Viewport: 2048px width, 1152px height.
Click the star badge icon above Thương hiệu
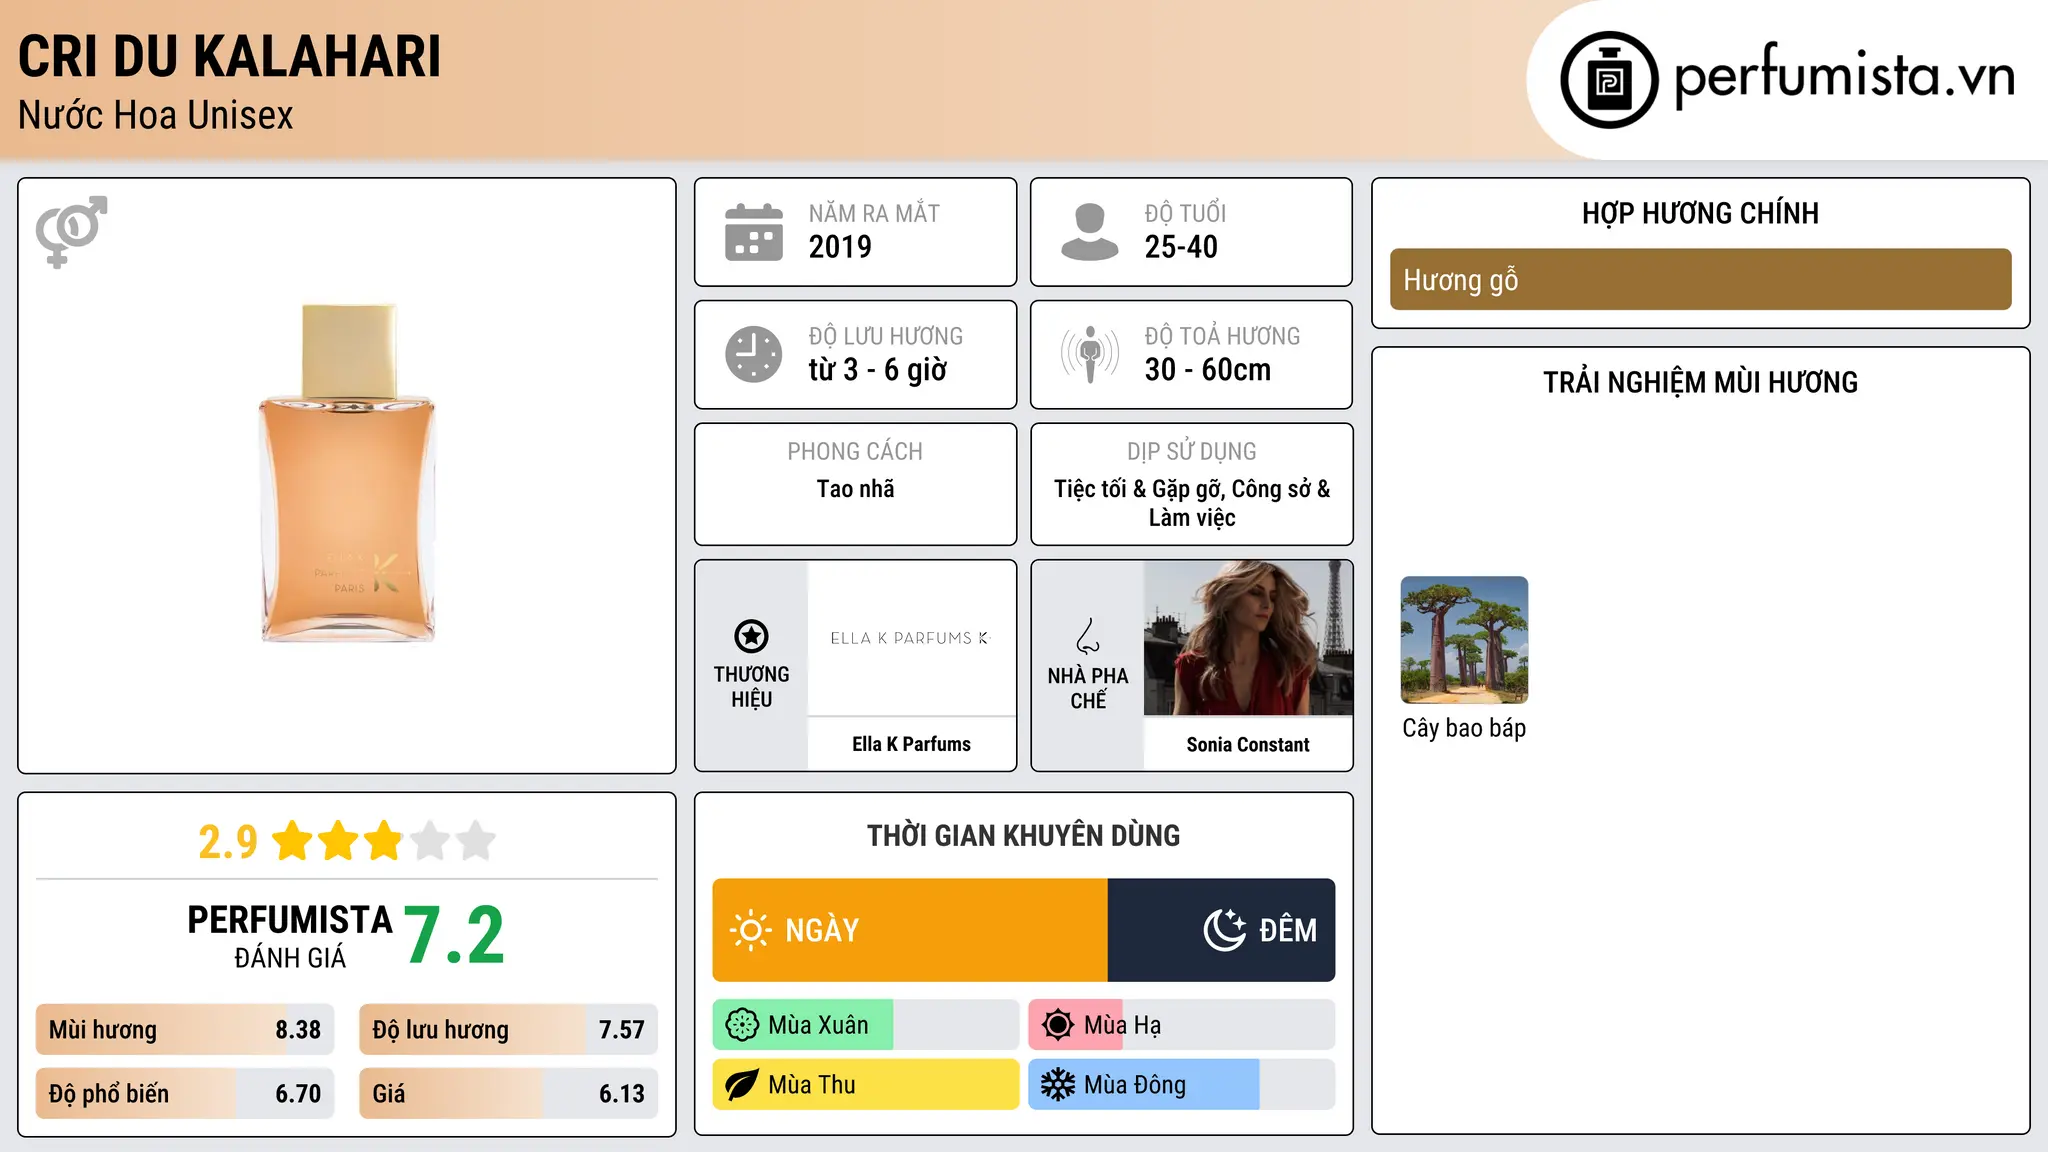[x=751, y=636]
